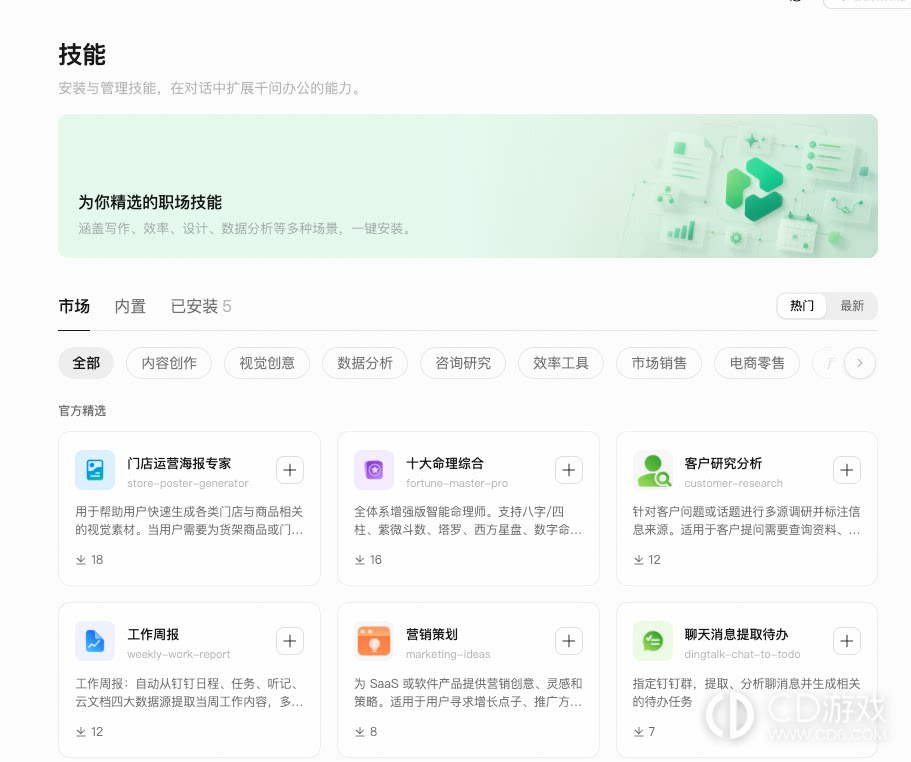
Task: Sort skills by 最新
Action: (852, 305)
